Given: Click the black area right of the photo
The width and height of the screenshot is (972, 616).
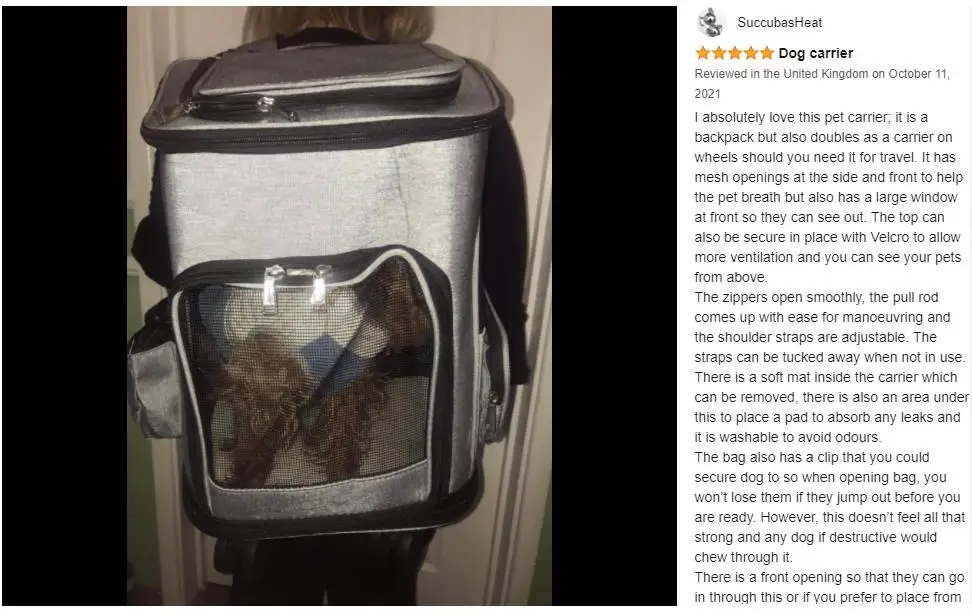Looking at the screenshot, I should tap(614, 306).
